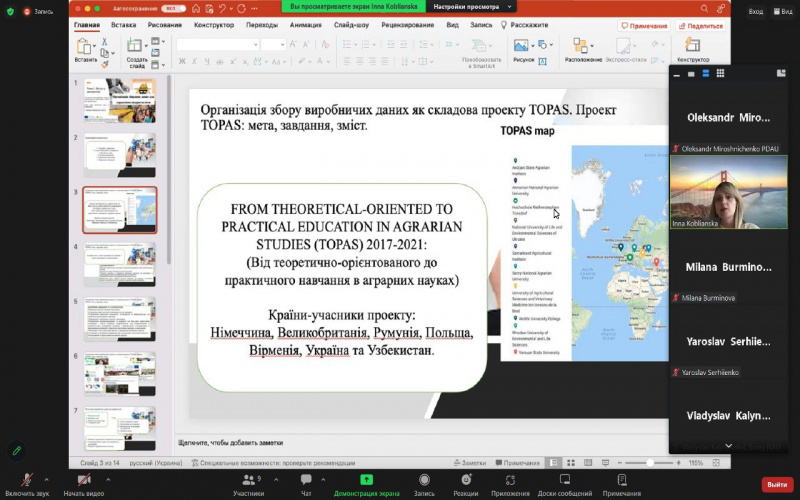Click the Поделиться share button
Viewport: 800px width, 500px height.
point(701,26)
